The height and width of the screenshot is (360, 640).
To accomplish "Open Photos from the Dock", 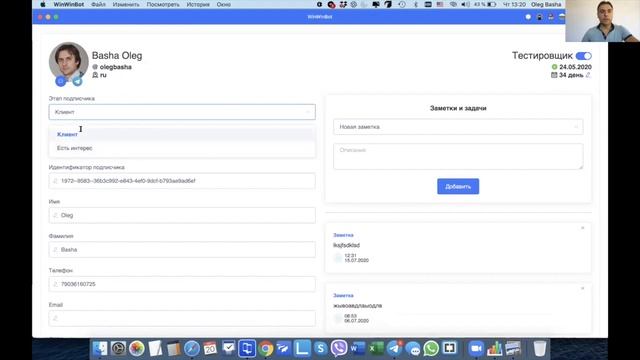I will (137, 348).
